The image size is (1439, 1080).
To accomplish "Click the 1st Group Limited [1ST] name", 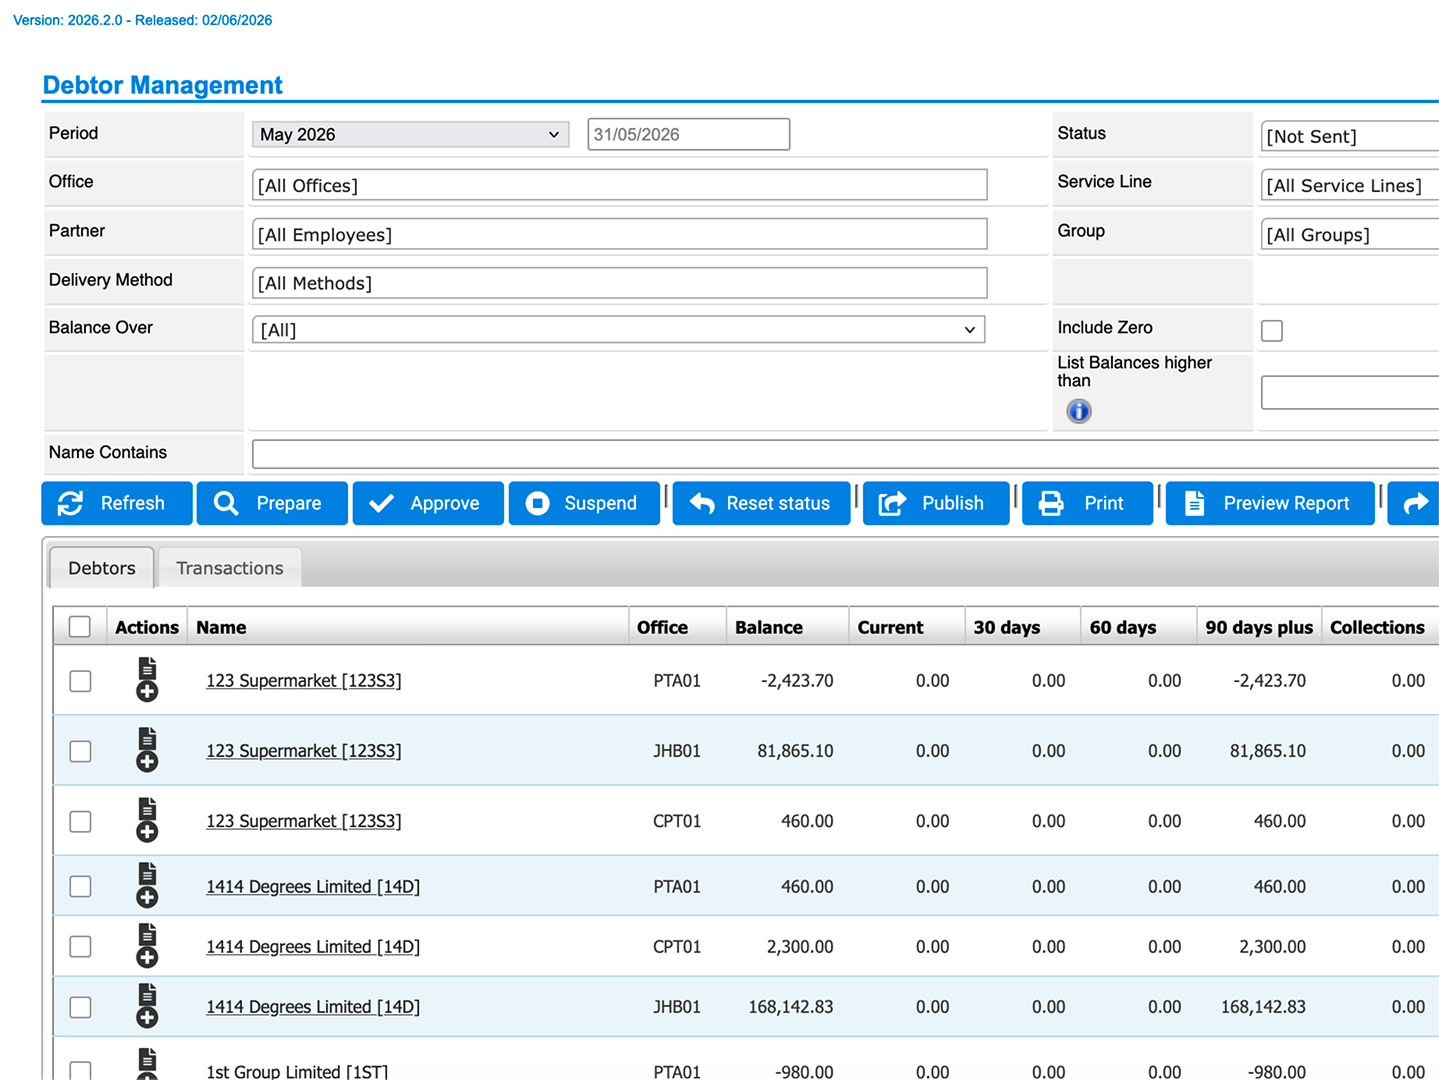I will (x=297, y=1071).
